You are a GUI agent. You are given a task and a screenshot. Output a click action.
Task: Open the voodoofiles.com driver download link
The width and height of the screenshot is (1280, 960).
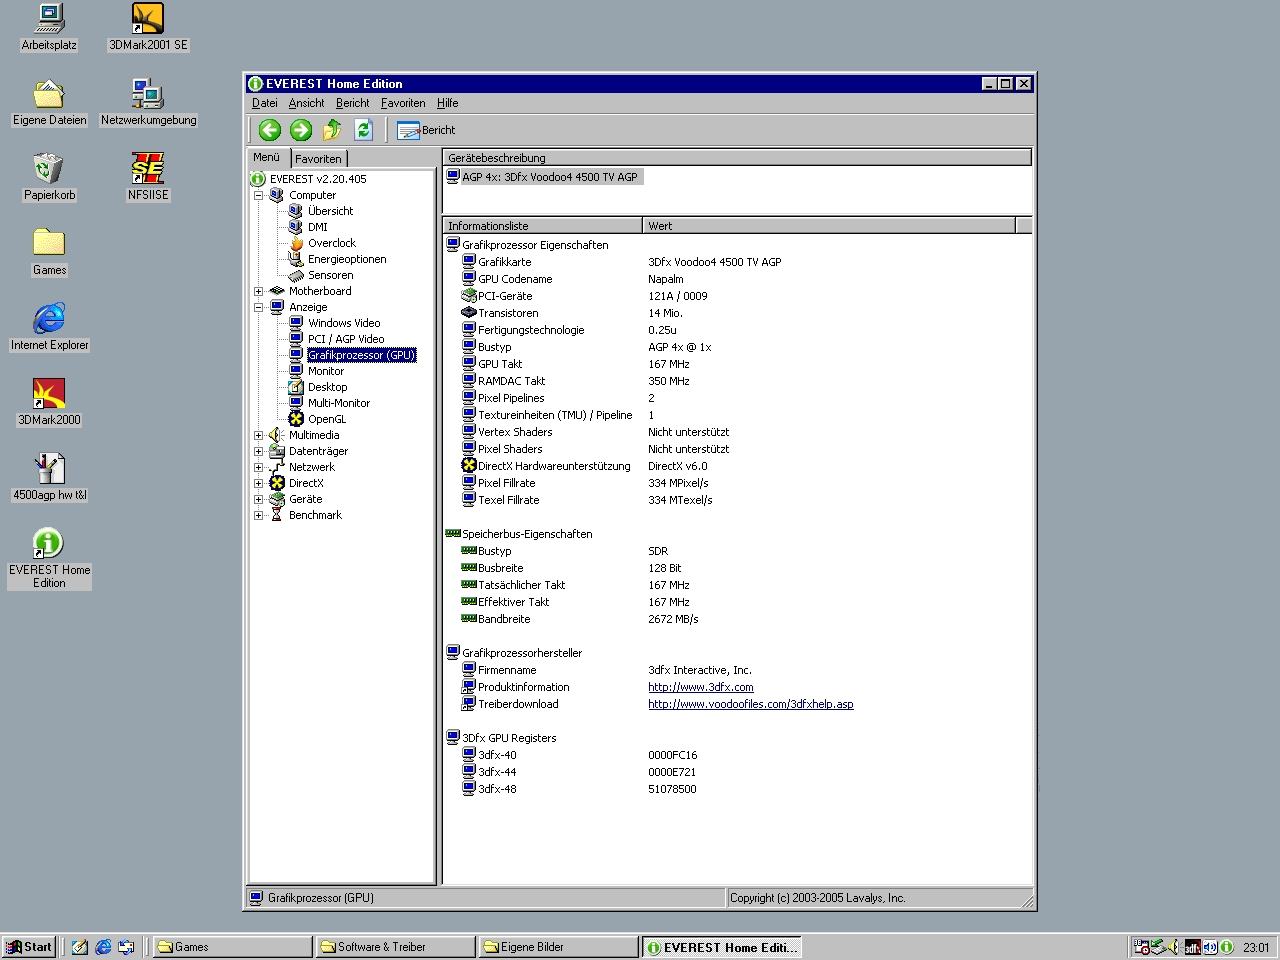pyautogui.click(x=751, y=704)
